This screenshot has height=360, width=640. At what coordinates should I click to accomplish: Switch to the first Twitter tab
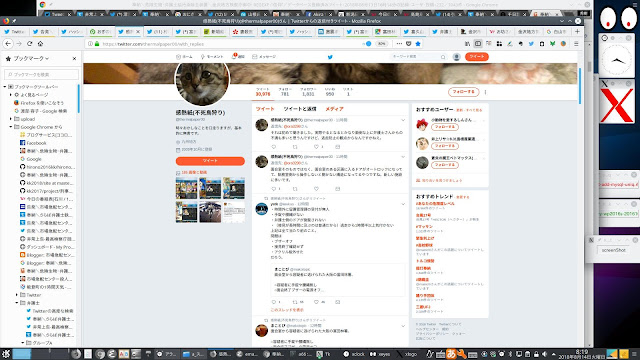[15, 31]
